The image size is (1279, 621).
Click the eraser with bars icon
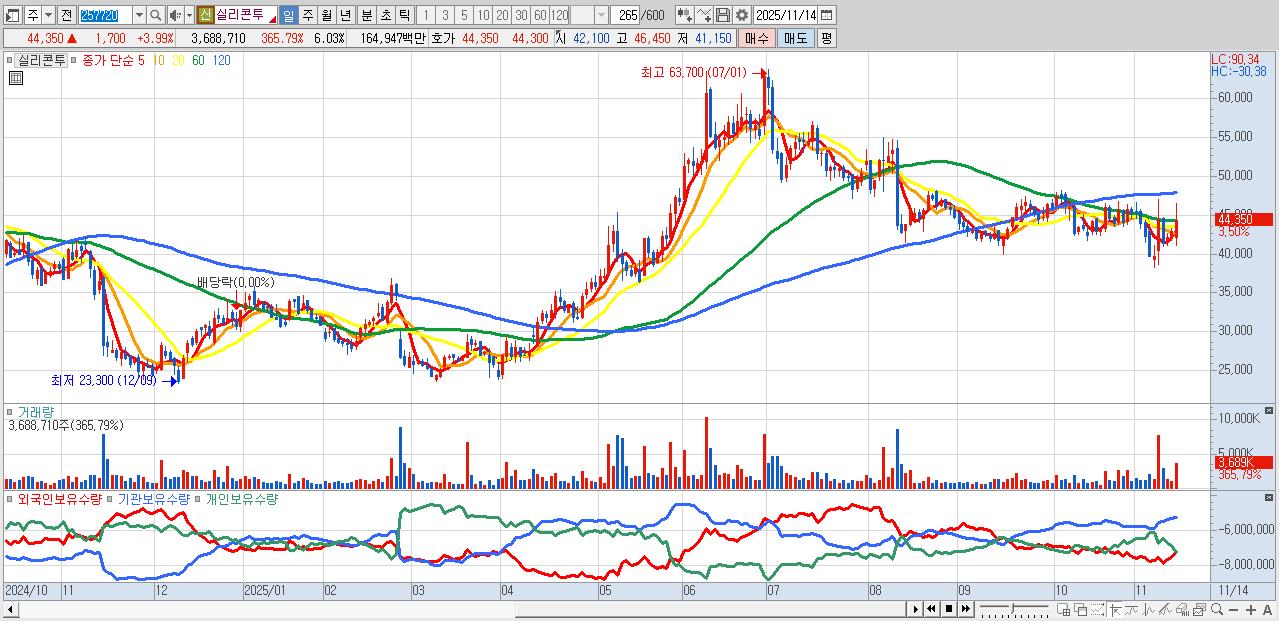click(x=1183, y=610)
